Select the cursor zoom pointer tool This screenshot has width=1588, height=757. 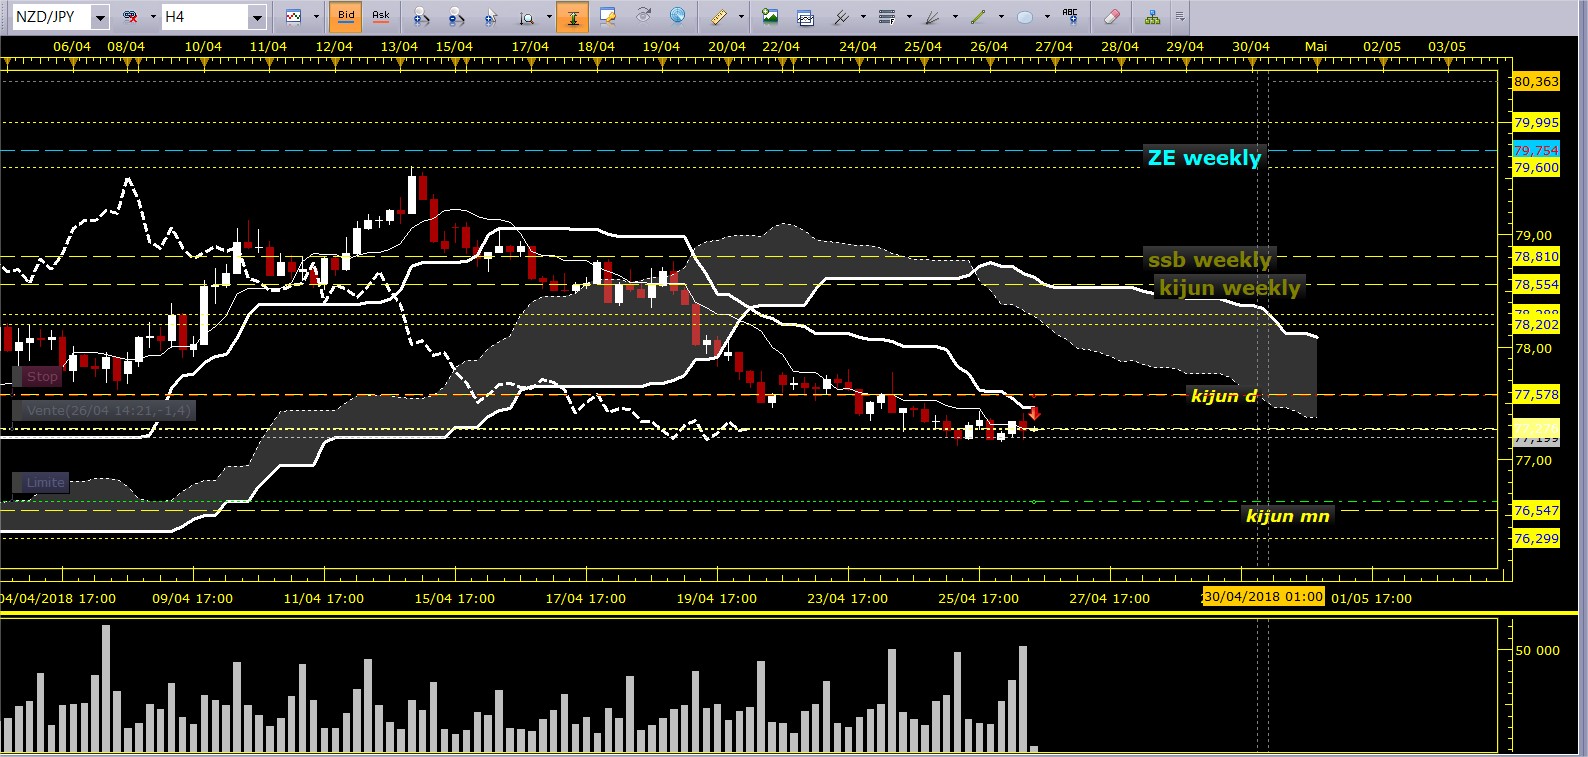(491, 17)
